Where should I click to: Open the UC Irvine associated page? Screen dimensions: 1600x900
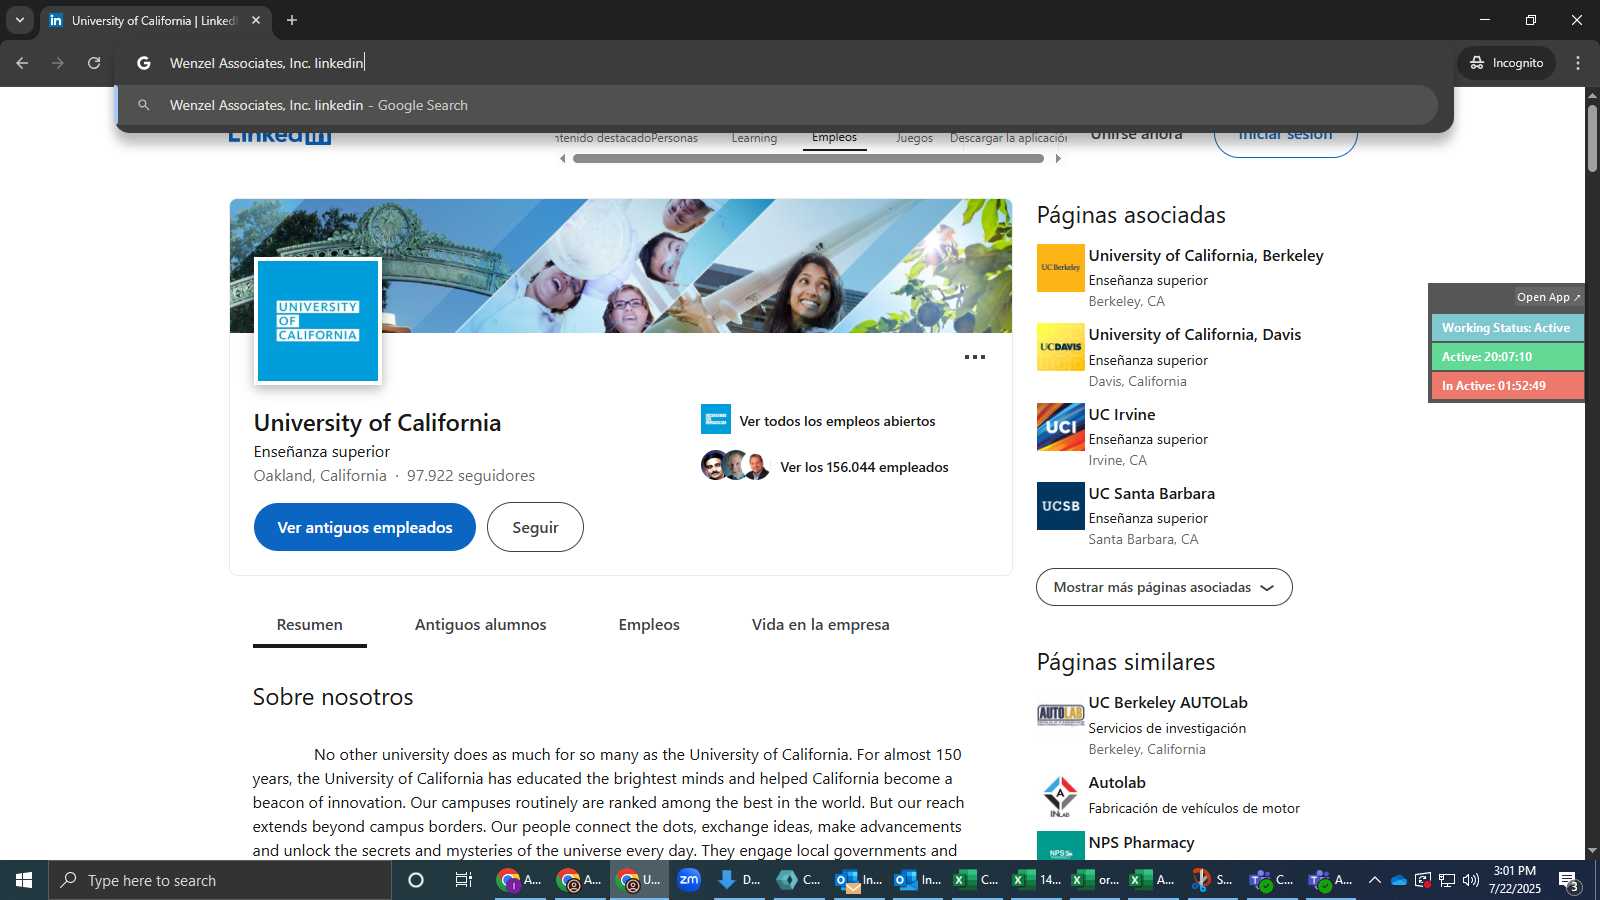pyautogui.click(x=1122, y=415)
